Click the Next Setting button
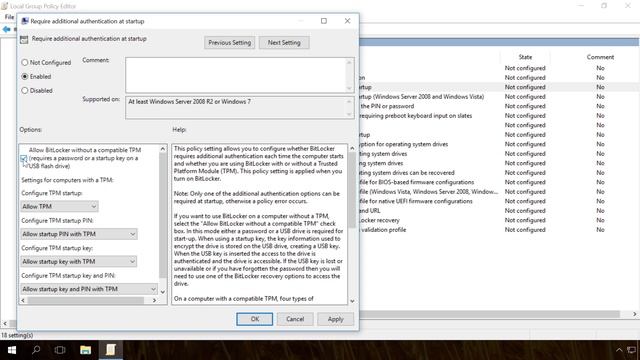Screen dimensions: 640x360 coord(284,42)
